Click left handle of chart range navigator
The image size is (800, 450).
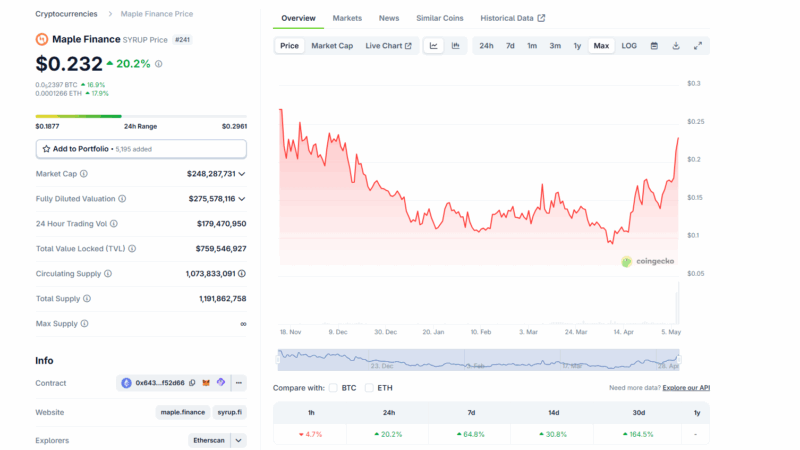(278, 360)
